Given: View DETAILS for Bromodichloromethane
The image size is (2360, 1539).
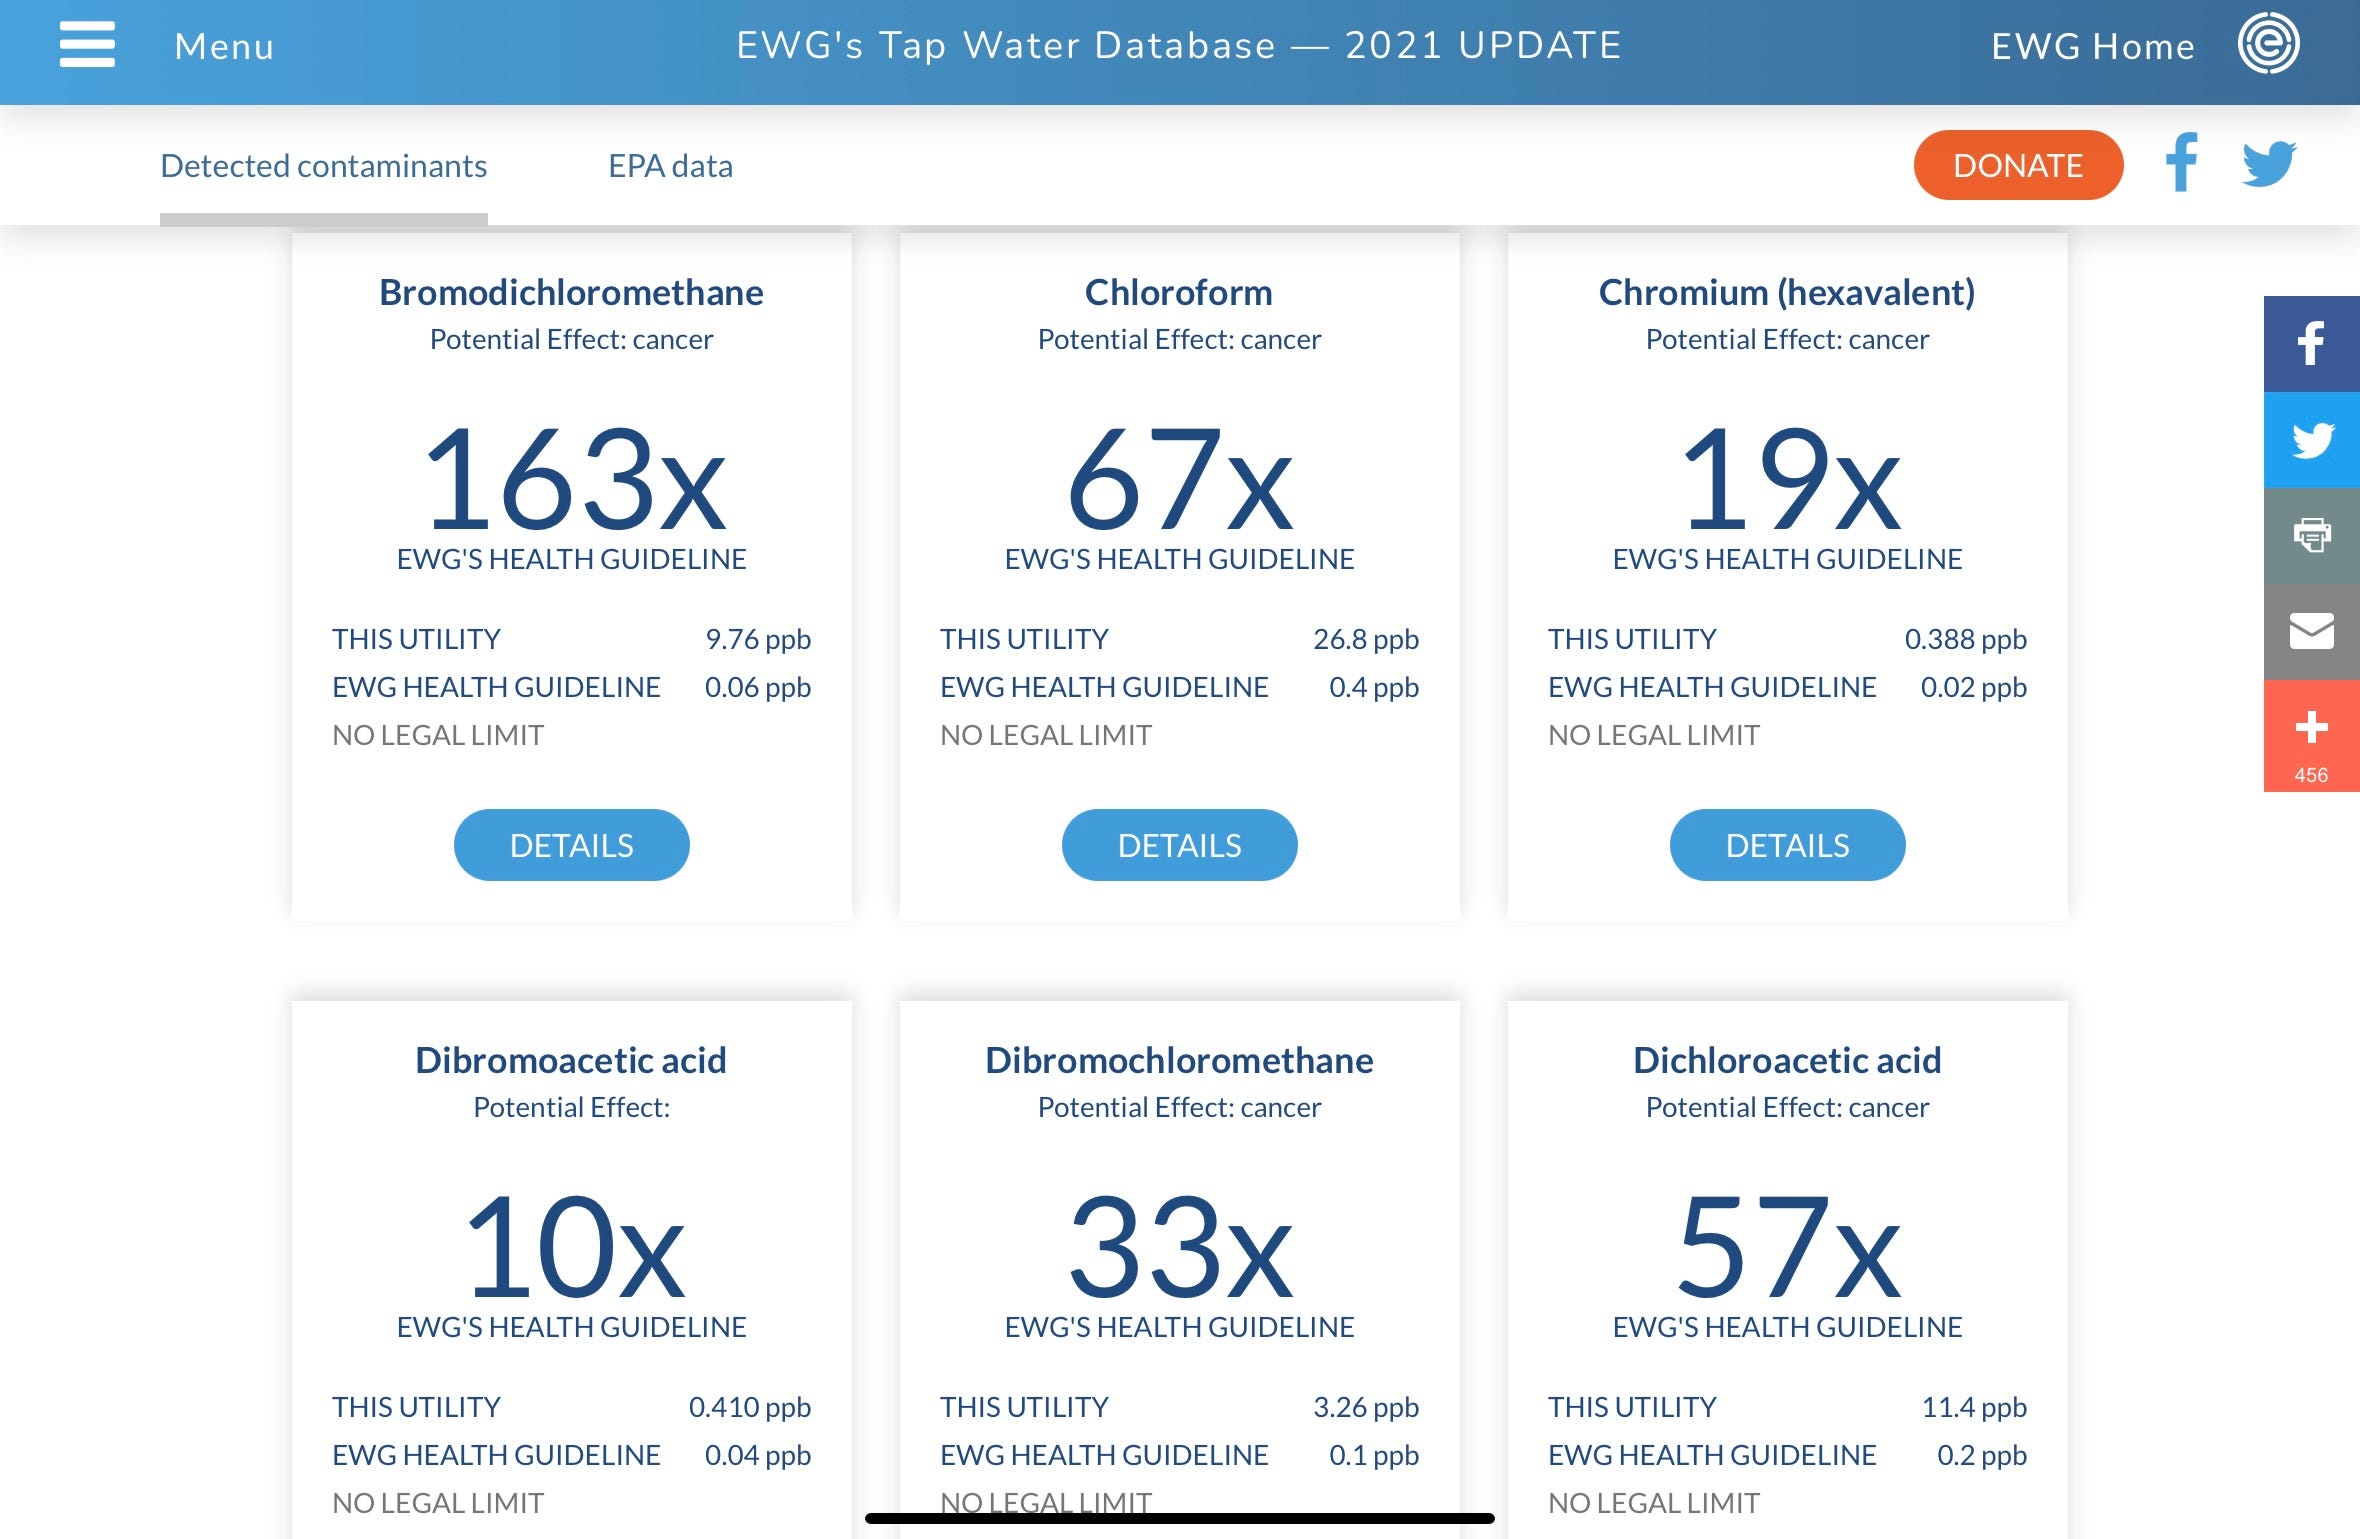Looking at the screenshot, I should [x=571, y=845].
